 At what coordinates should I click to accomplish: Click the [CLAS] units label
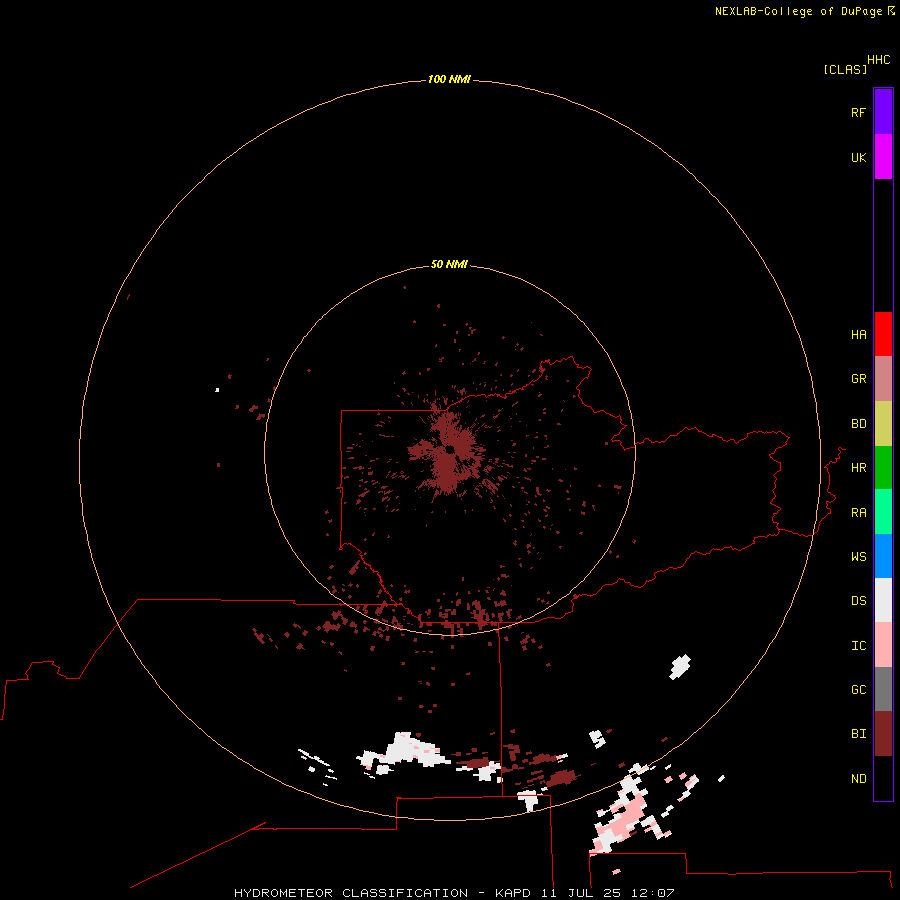point(845,69)
